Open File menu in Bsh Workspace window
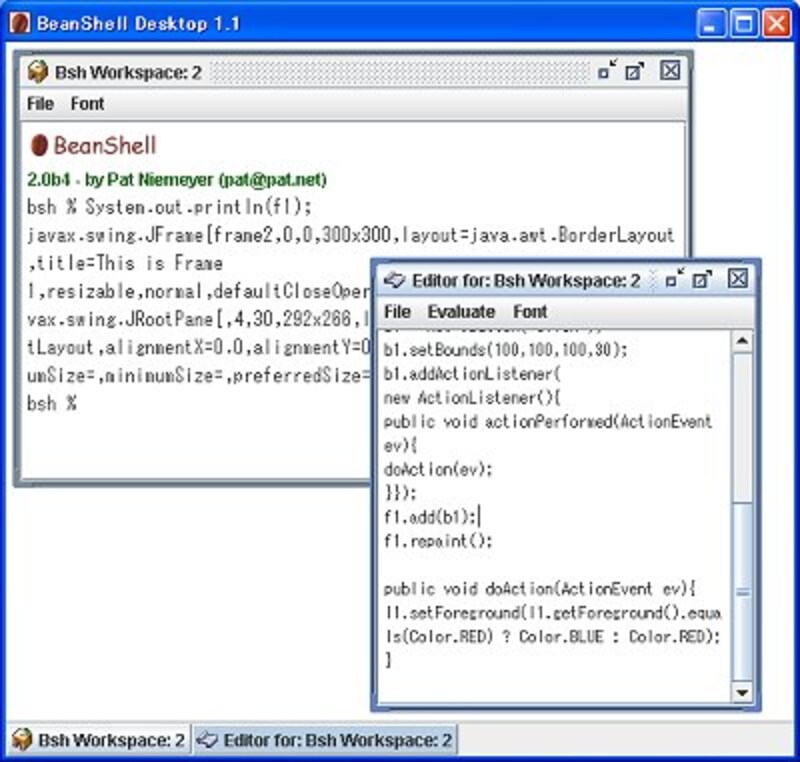 [x=40, y=104]
